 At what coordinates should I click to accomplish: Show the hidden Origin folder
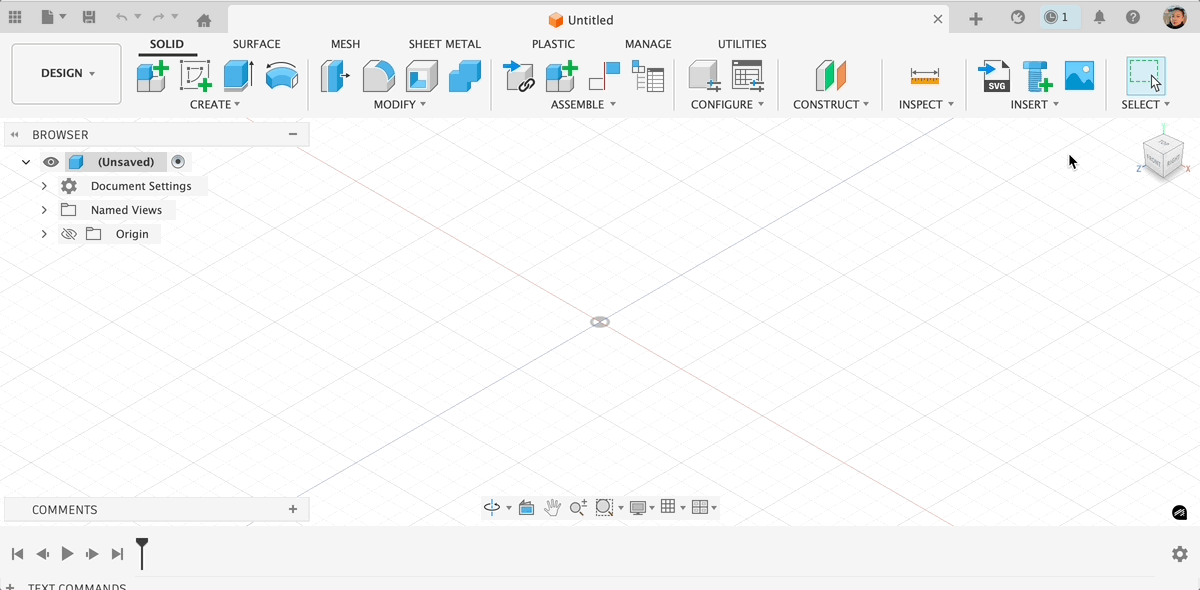(69, 234)
